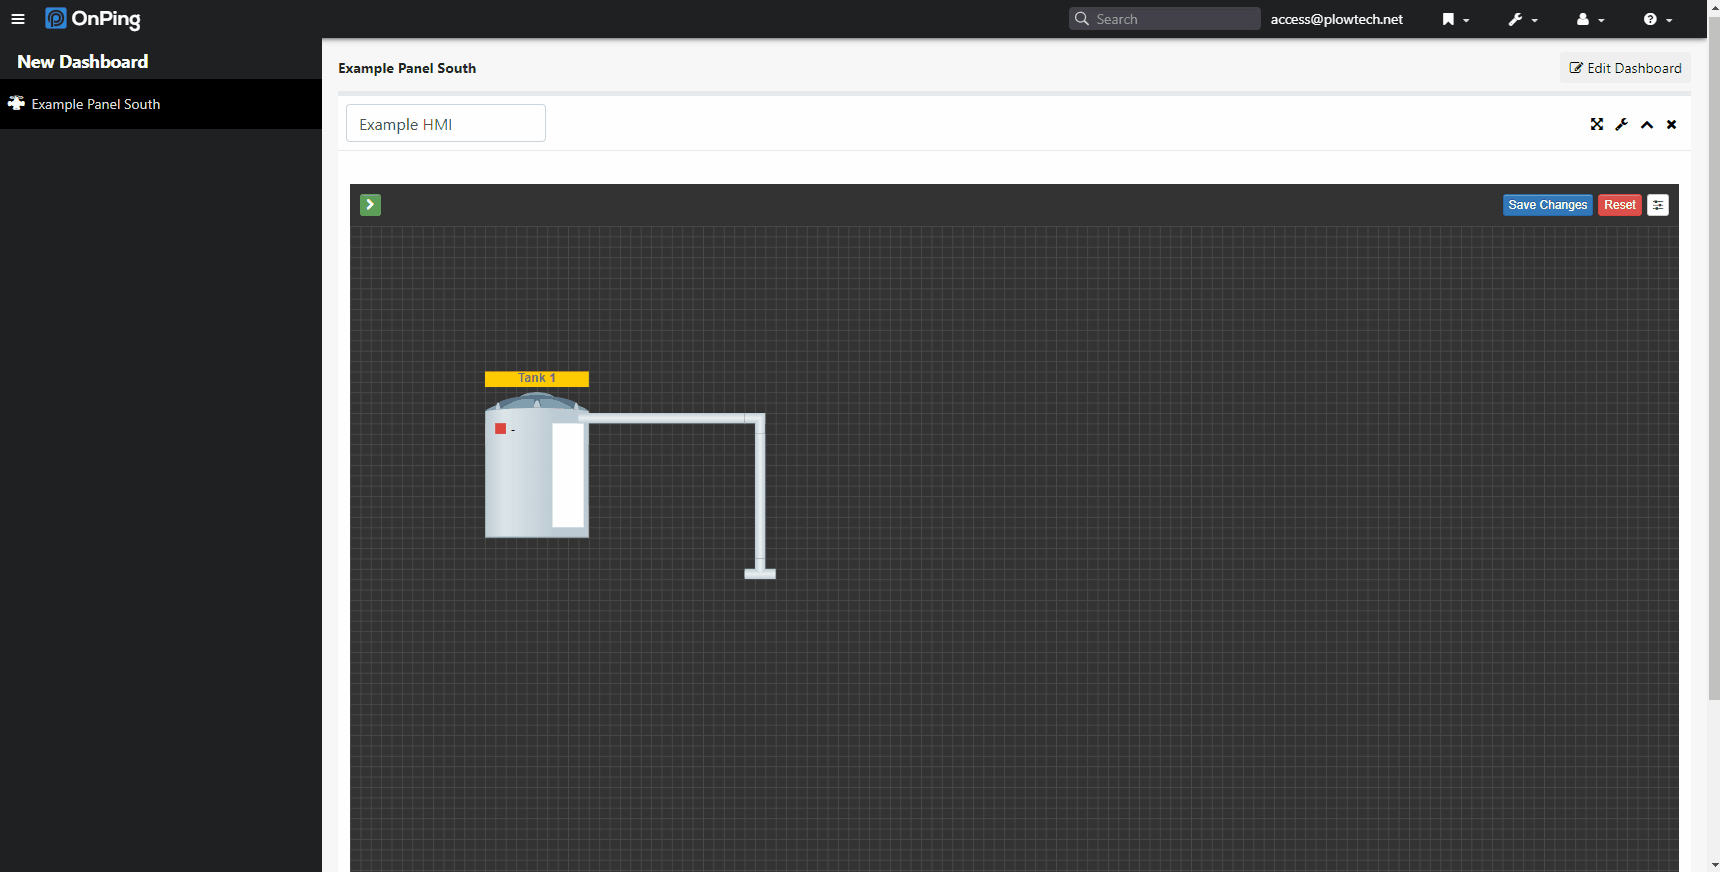Open the tools wrench dropdown in navbar
The height and width of the screenshot is (872, 1720).
point(1522,19)
